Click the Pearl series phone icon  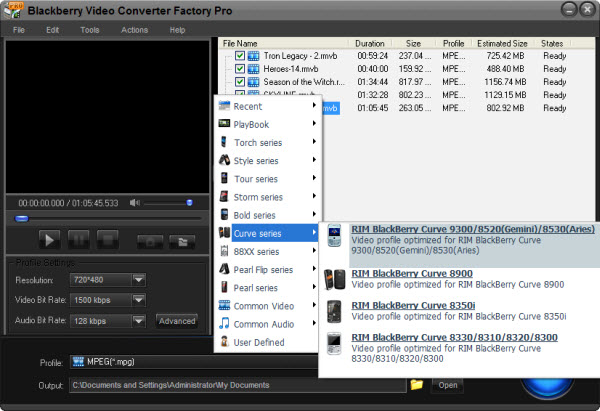(224, 287)
